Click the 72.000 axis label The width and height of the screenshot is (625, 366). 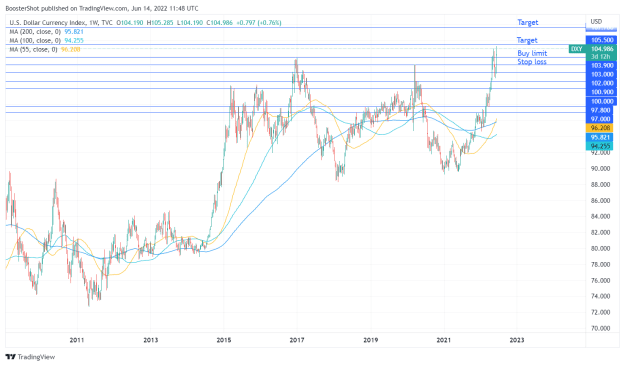tap(600, 312)
